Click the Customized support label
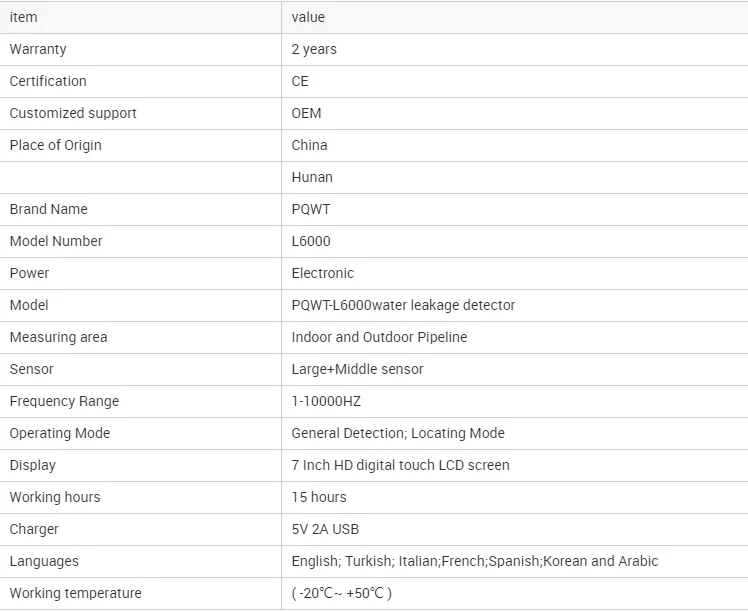This screenshot has width=748, height=611. pos(73,113)
